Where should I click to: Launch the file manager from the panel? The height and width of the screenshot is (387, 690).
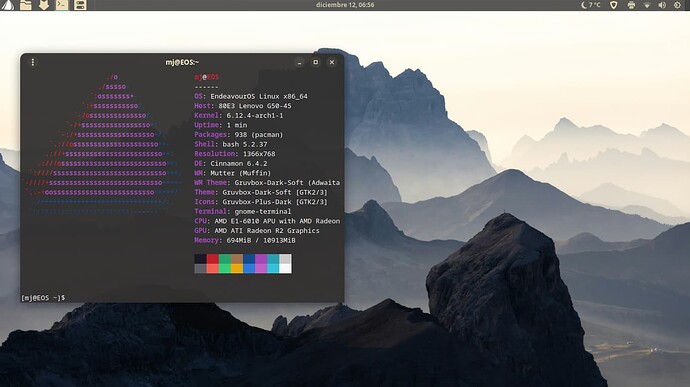click(26, 5)
